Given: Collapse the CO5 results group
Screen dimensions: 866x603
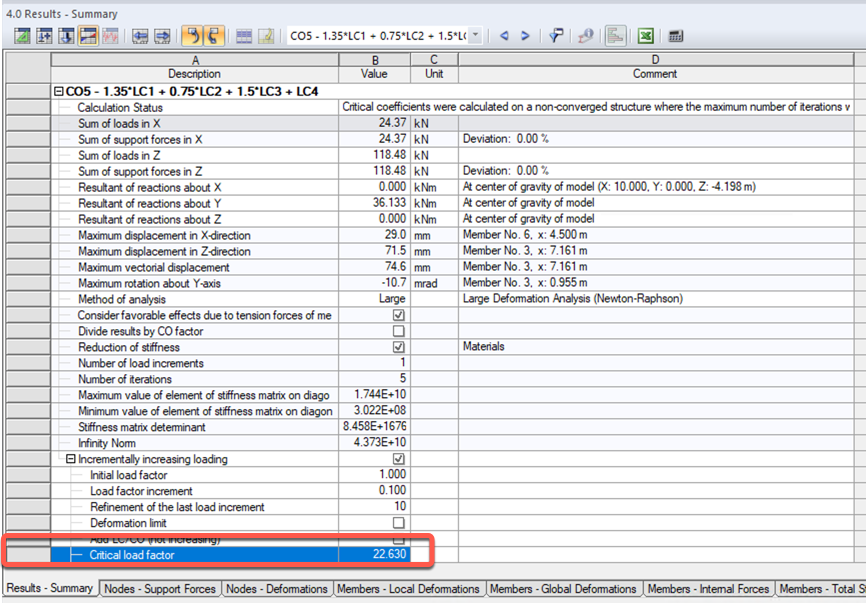Looking at the screenshot, I should click(x=59, y=92).
